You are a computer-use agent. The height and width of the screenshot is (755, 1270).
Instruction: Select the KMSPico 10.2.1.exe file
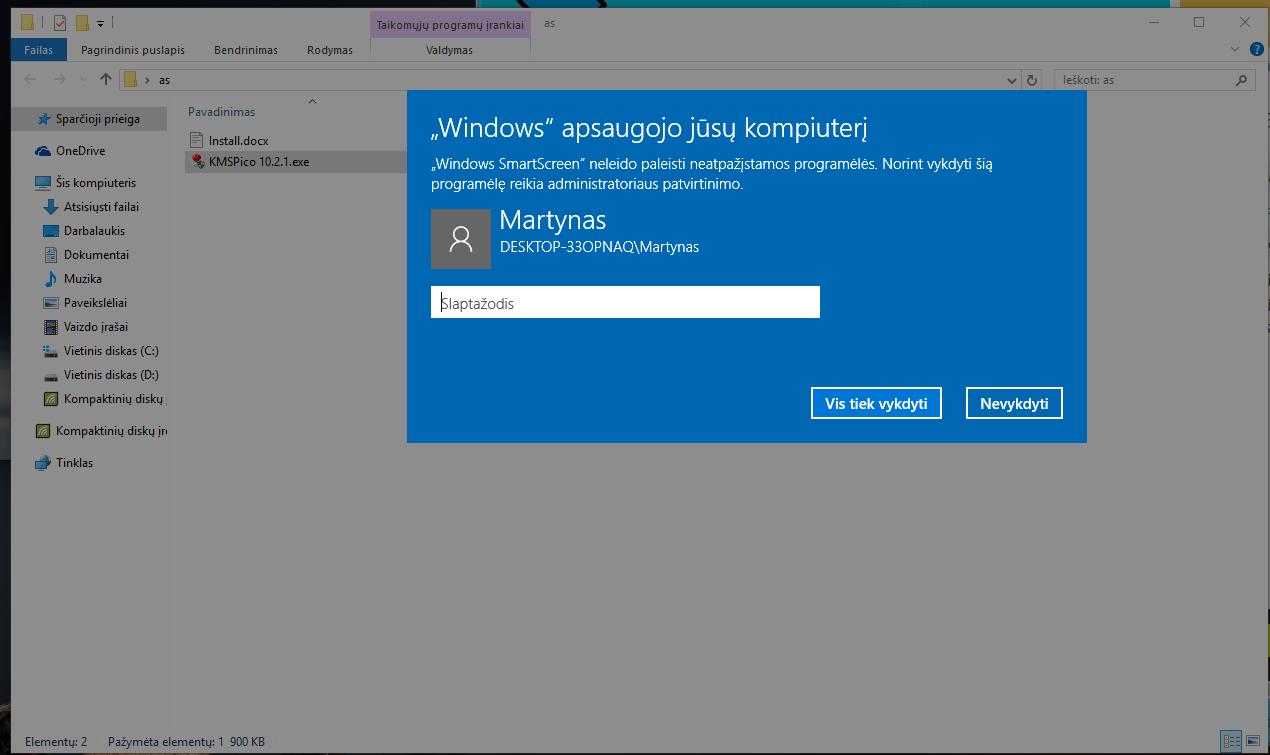tap(296, 161)
